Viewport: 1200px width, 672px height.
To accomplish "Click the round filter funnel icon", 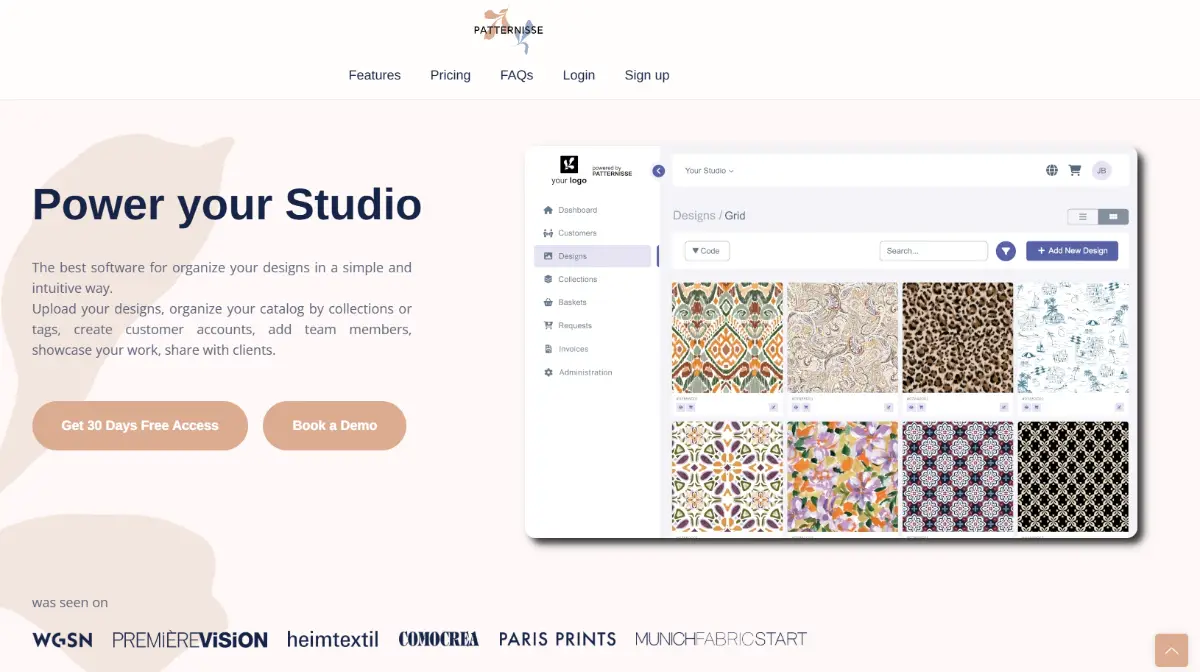I will [x=1006, y=251].
